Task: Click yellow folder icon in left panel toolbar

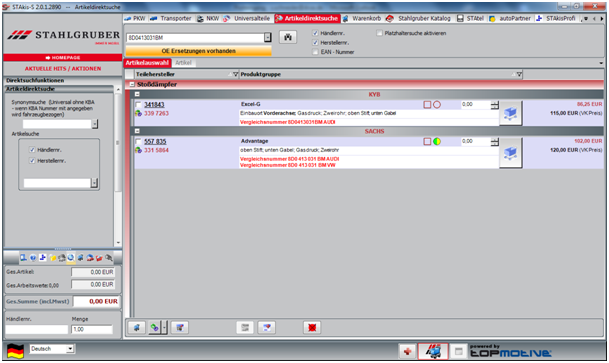Action: [x=52, y=258]
